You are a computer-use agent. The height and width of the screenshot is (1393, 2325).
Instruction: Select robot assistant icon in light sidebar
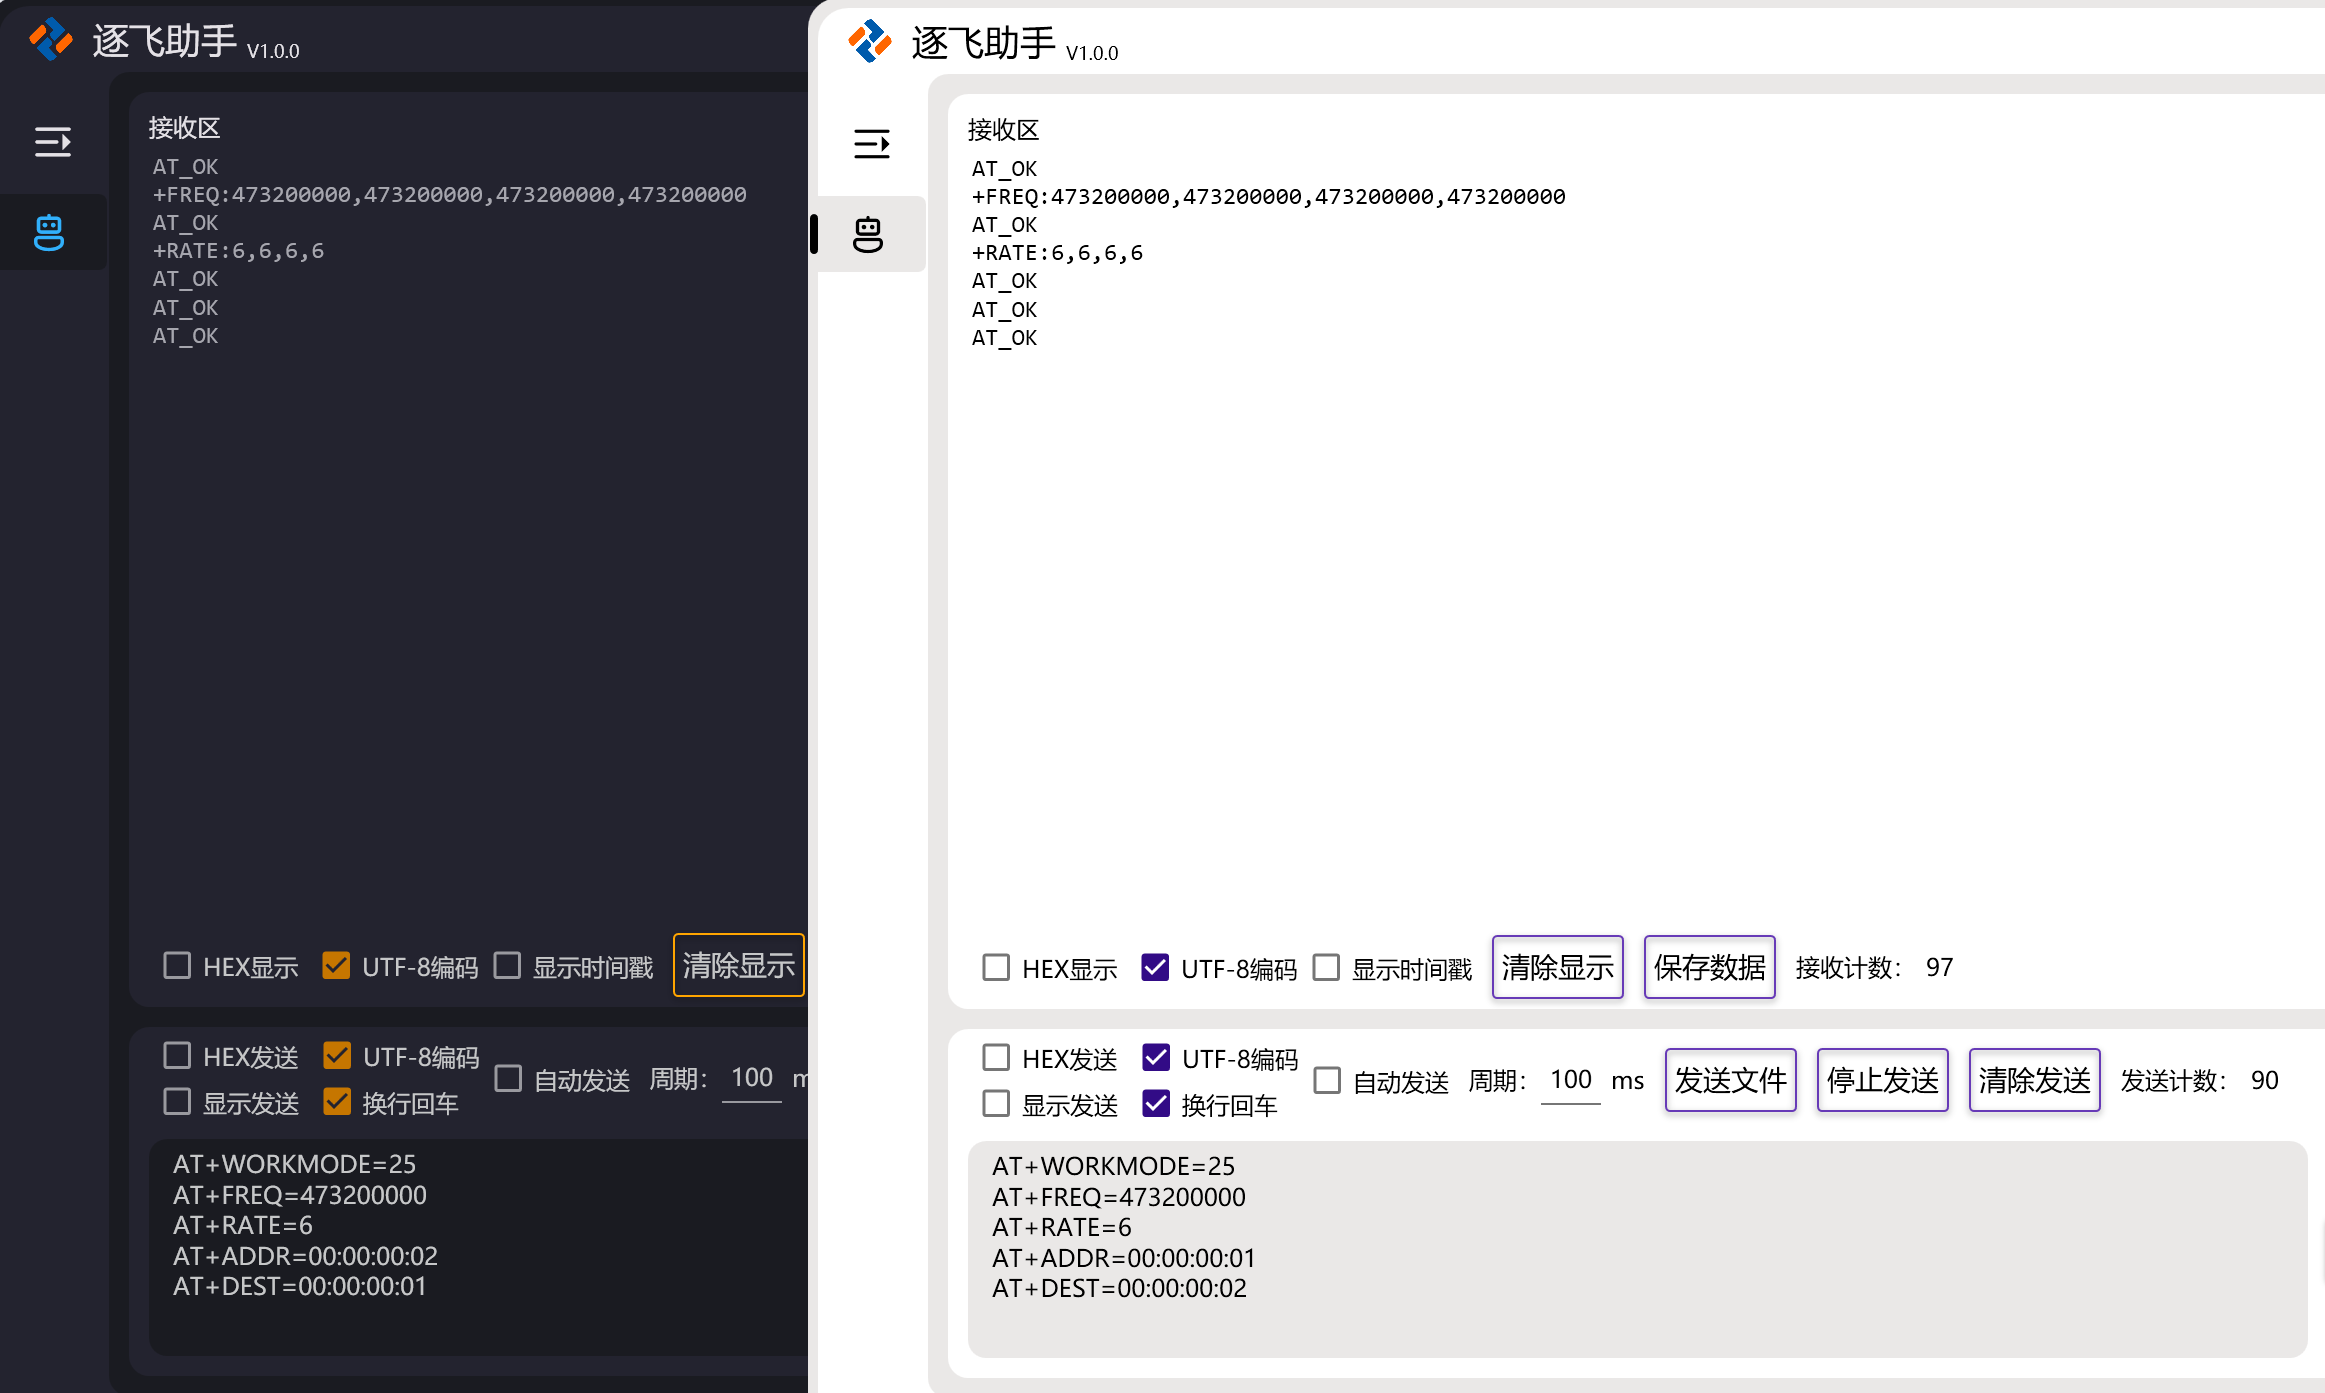(x=868, y=235)
